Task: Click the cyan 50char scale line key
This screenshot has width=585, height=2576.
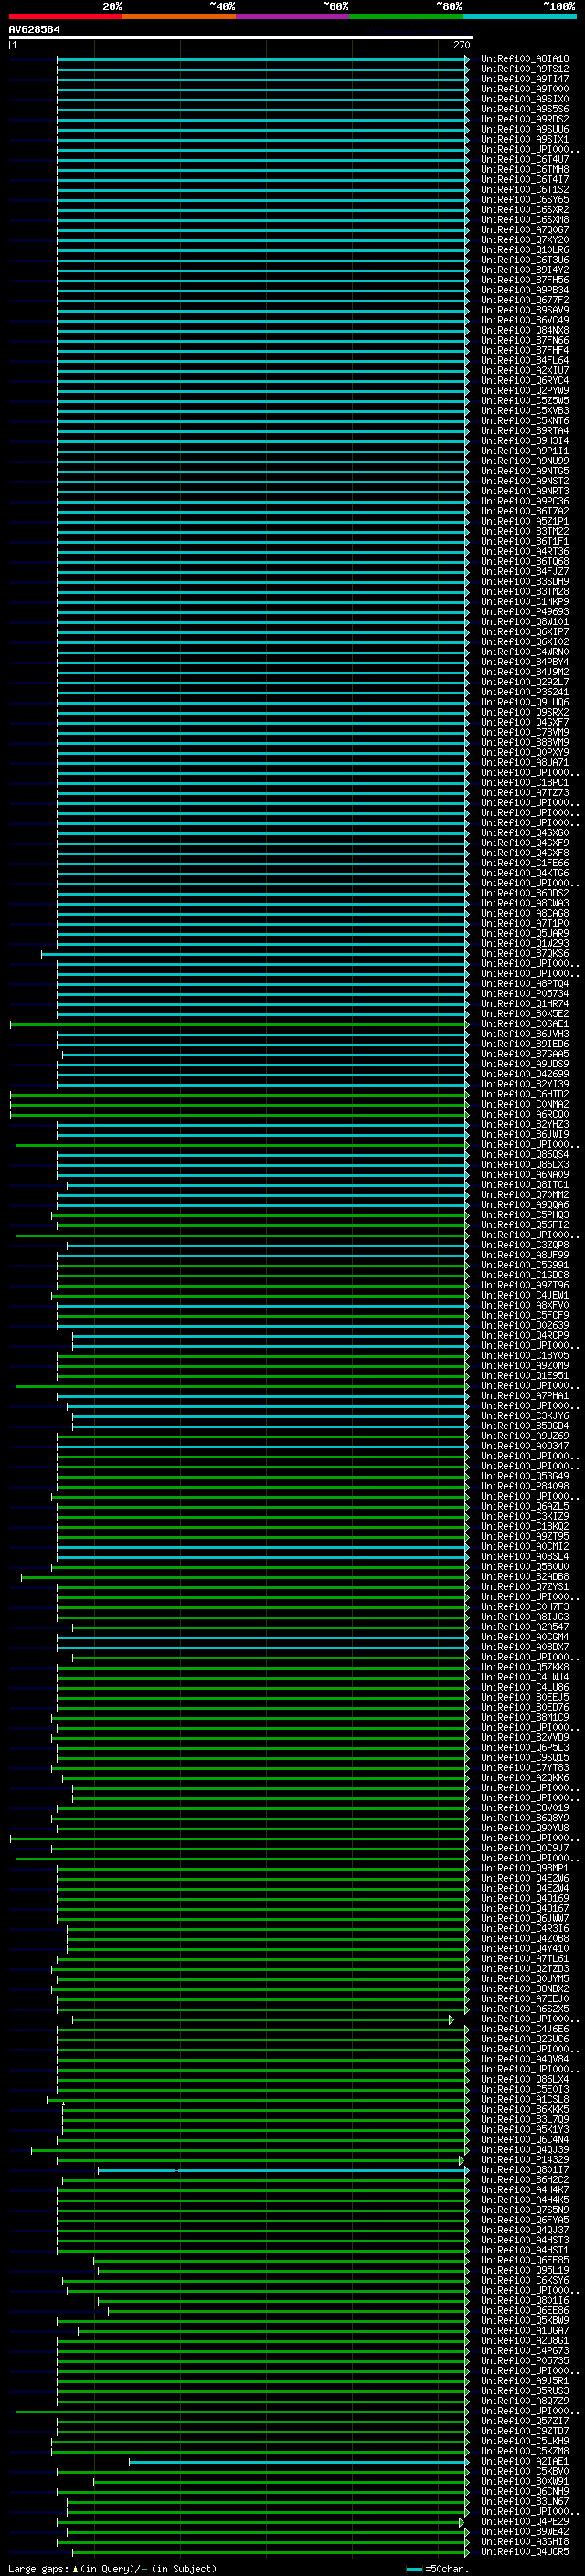Action: [x=414, y=2568]
